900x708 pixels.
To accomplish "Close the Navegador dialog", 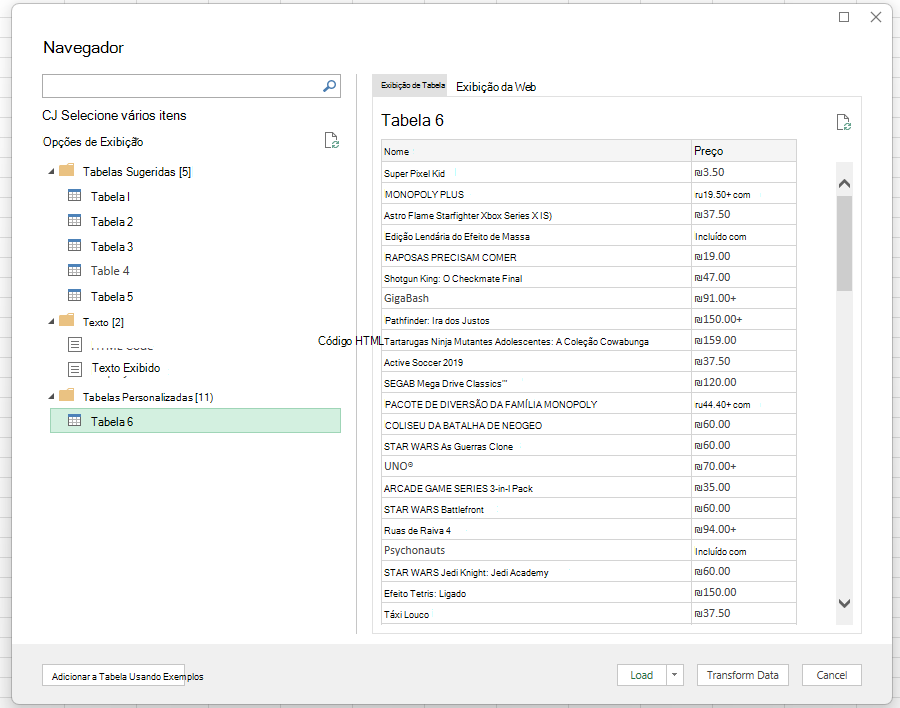I will (876, 17).
